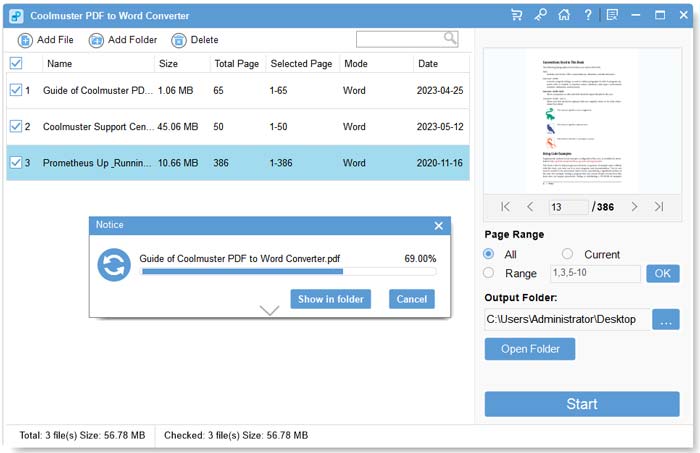Image resolution: width=700 pixels, height=453 pixels.
Task: Click the Open Folder button
Action: point(530,349)
